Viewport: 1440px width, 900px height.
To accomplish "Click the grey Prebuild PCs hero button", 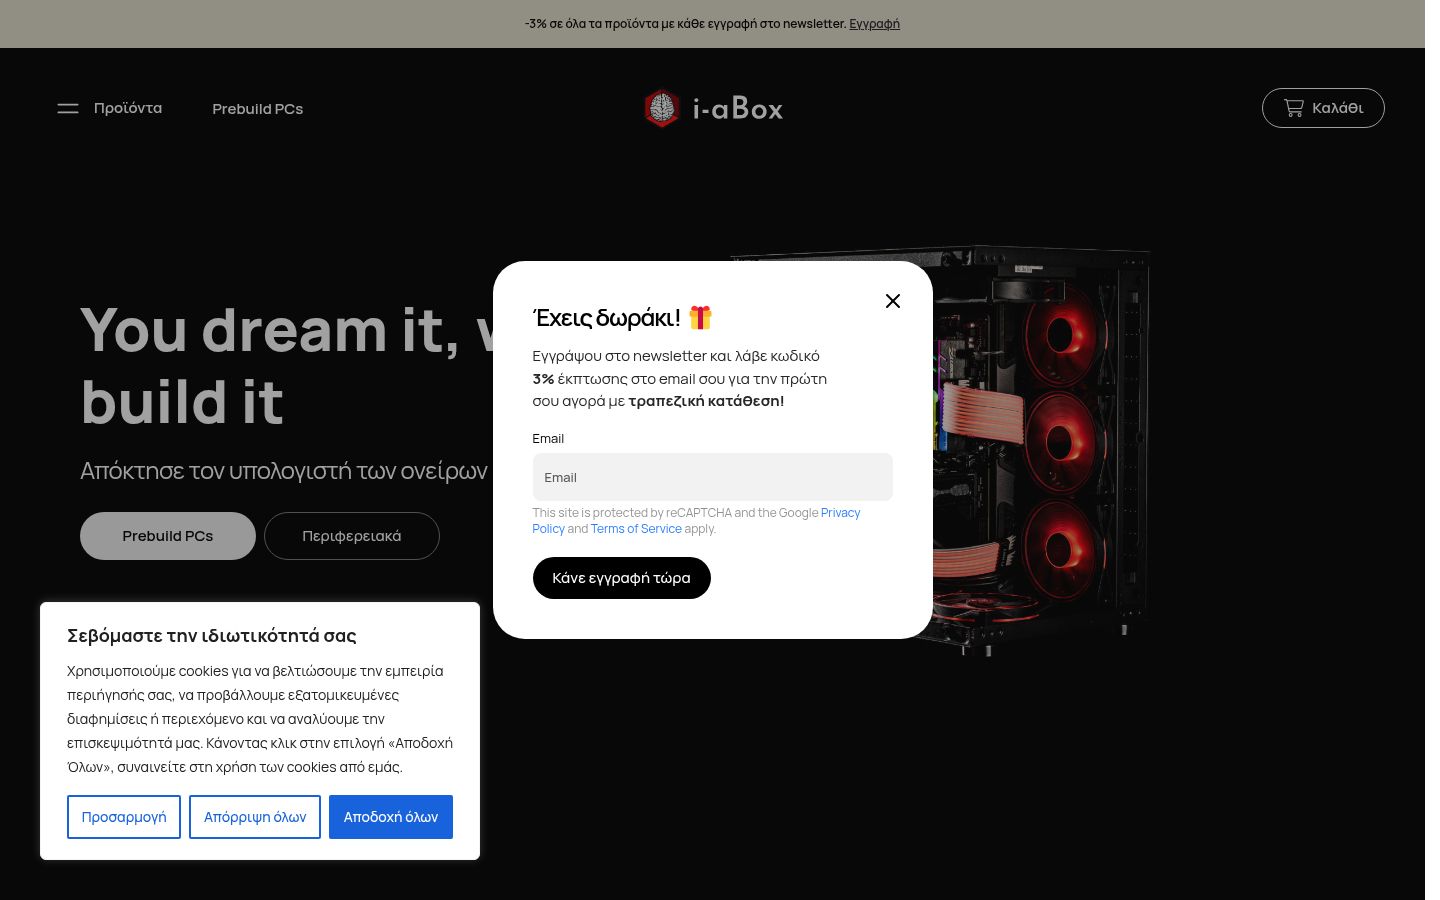I will (168, 536).
